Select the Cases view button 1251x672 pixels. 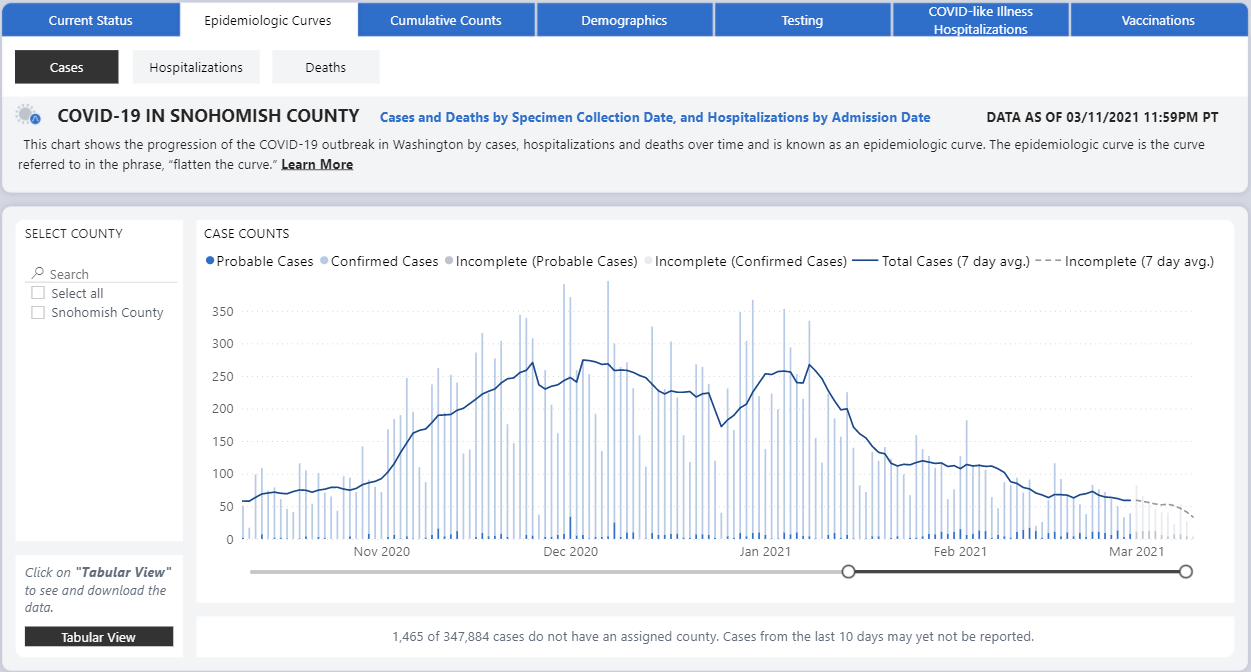(x=67, y=67)
